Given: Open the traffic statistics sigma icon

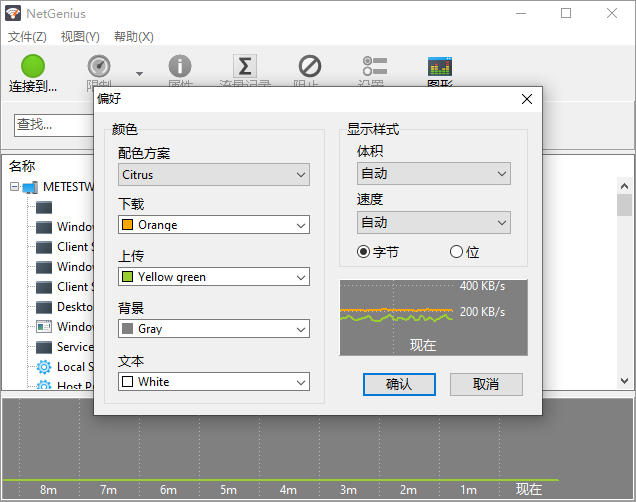Looking at the screenshot, I should [245, 66].
